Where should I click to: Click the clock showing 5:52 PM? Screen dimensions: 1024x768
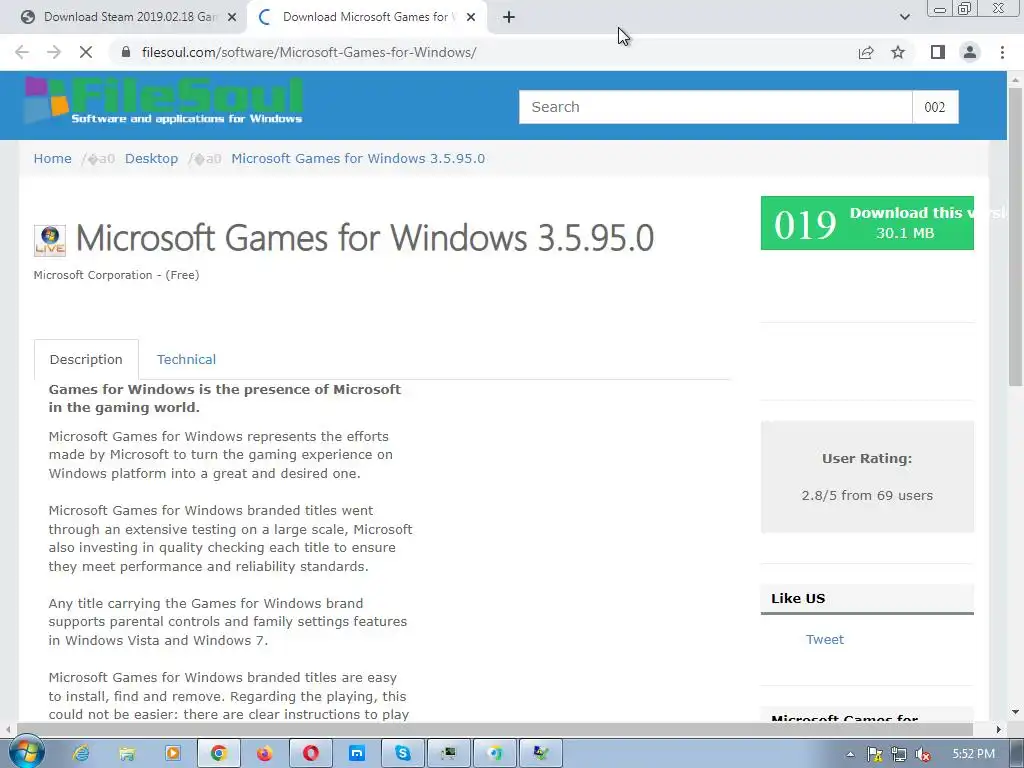tap(973, 754)
